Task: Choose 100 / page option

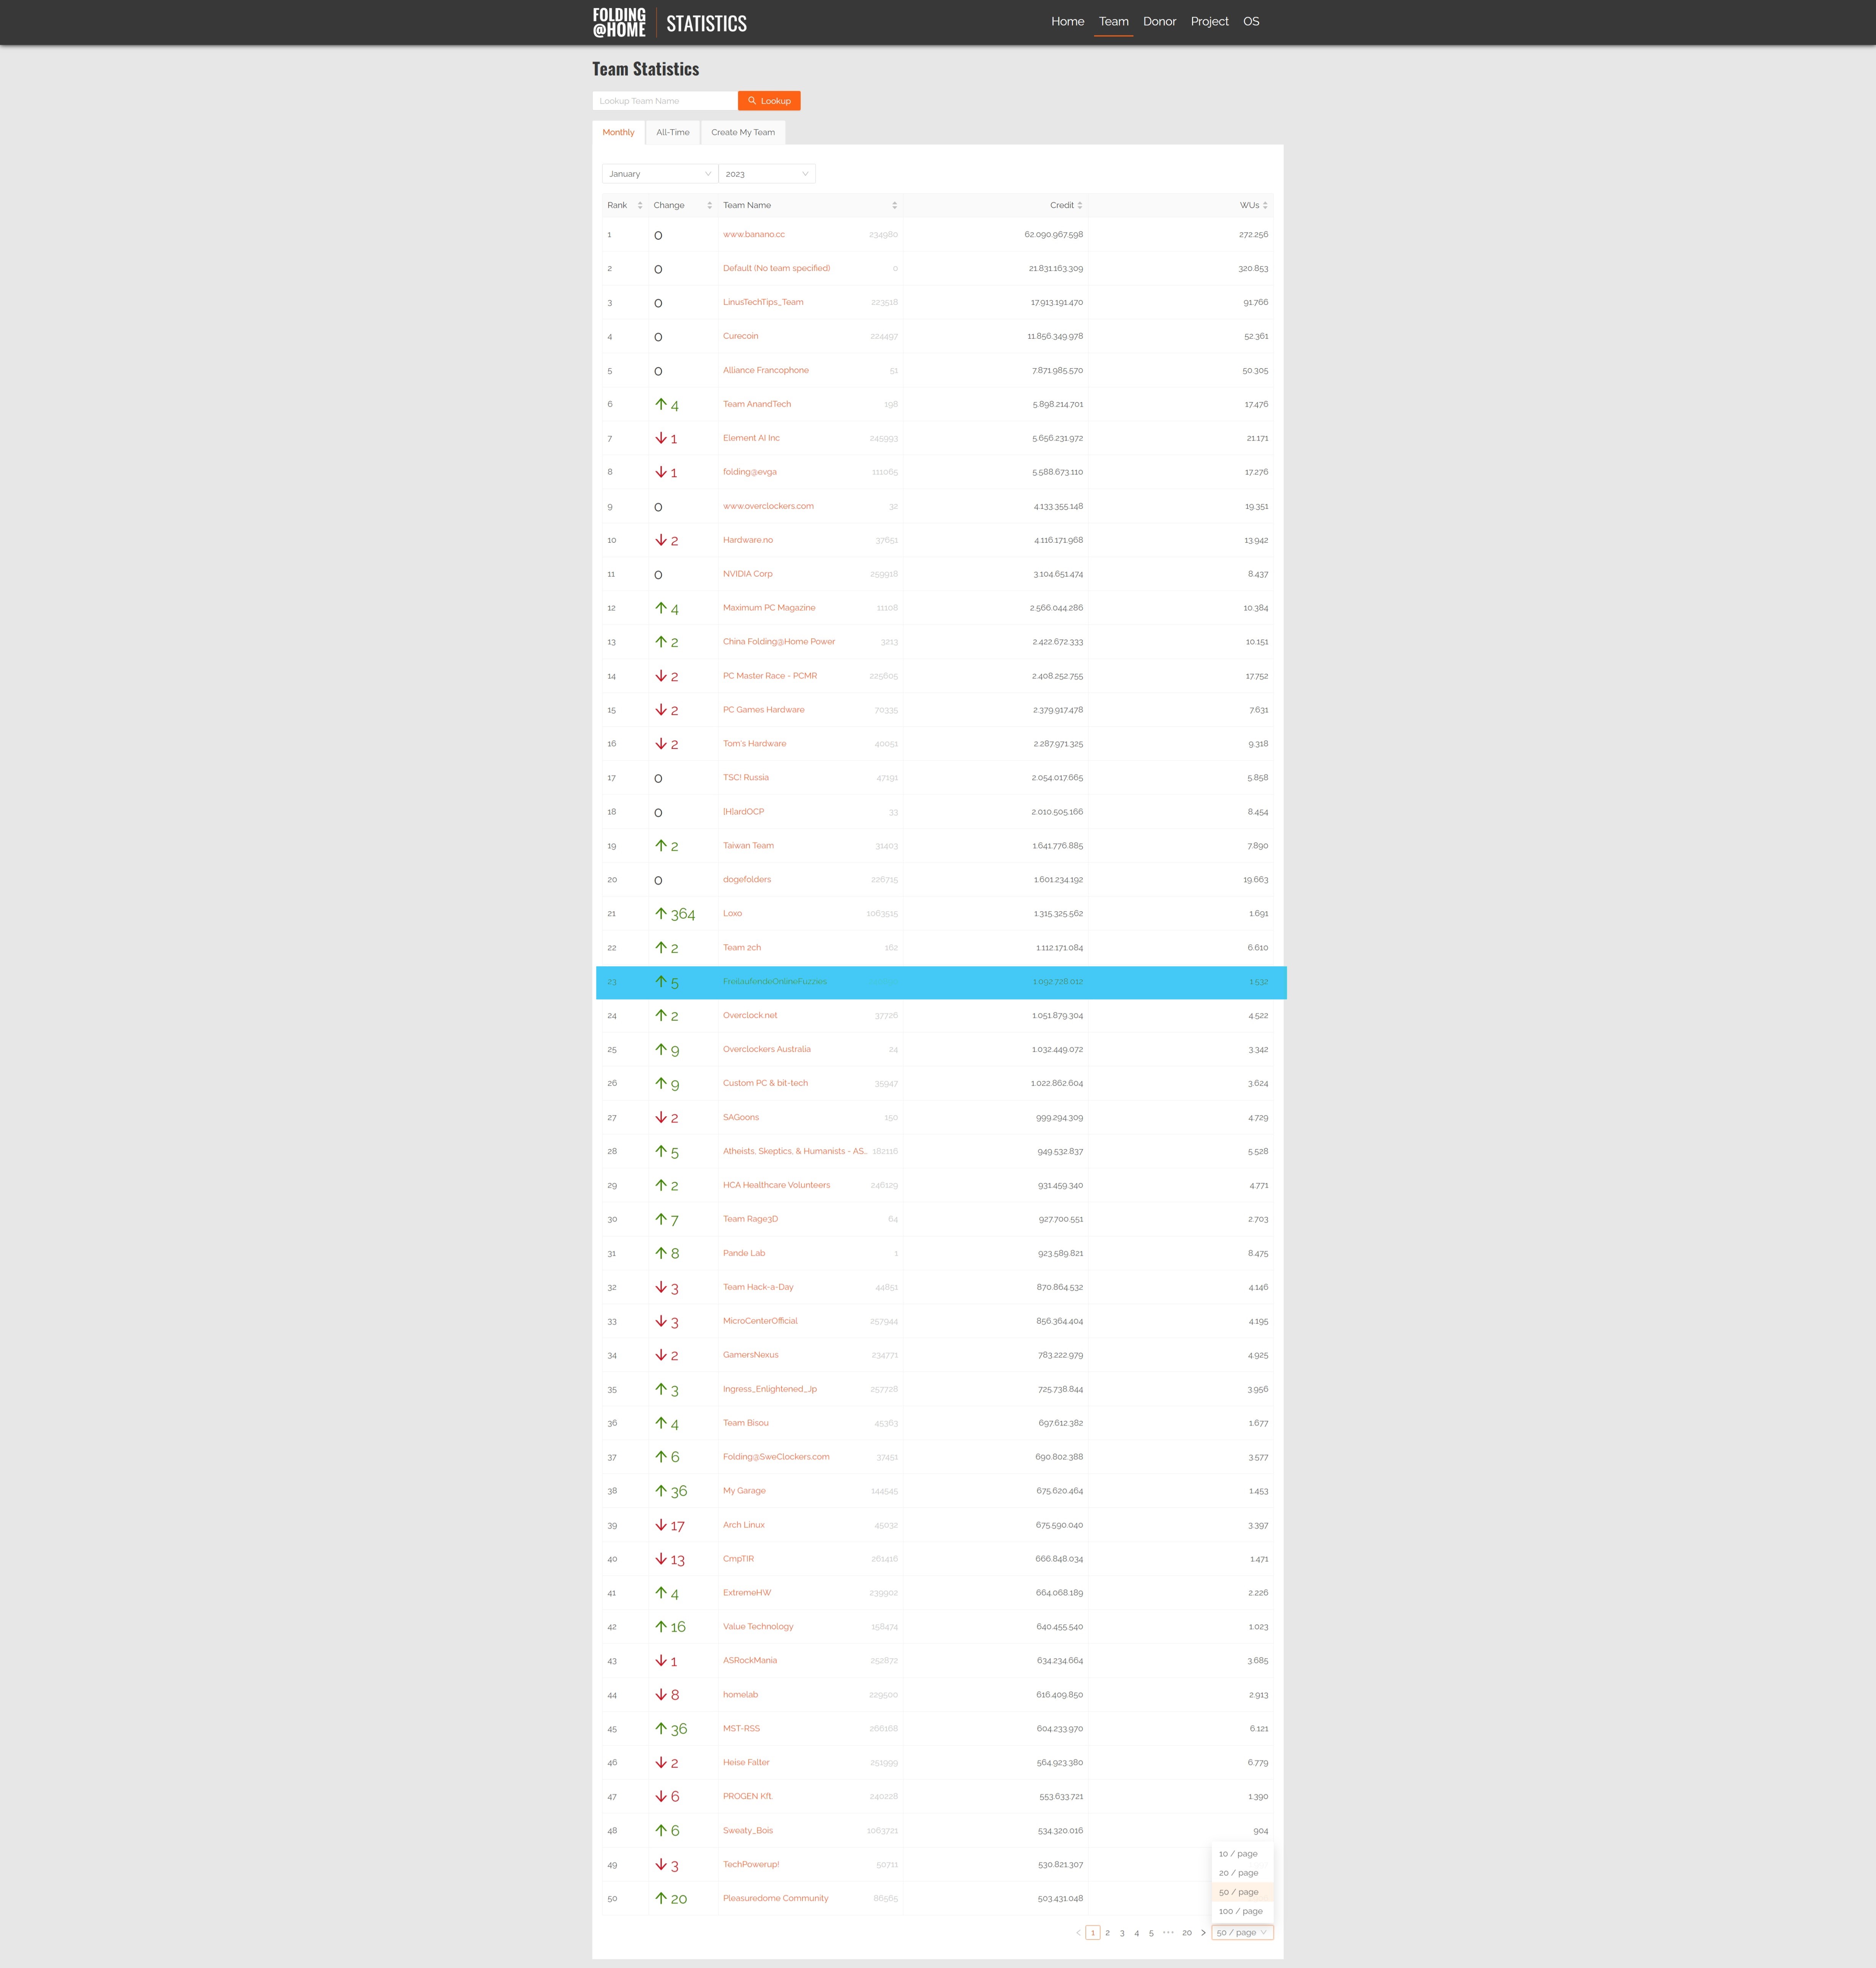Action: click(x=1242, y=1910)
